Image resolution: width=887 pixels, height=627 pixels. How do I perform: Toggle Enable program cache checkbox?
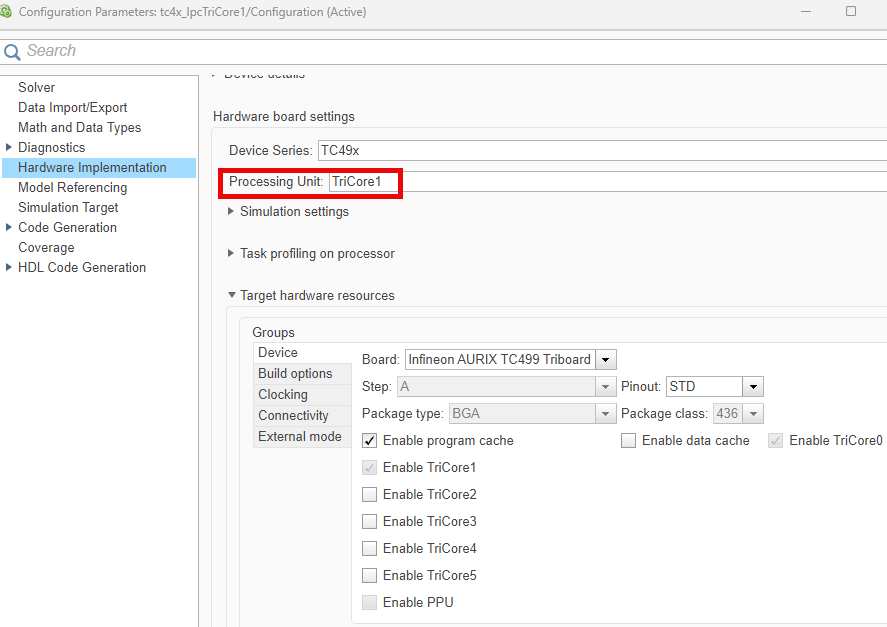370,441
